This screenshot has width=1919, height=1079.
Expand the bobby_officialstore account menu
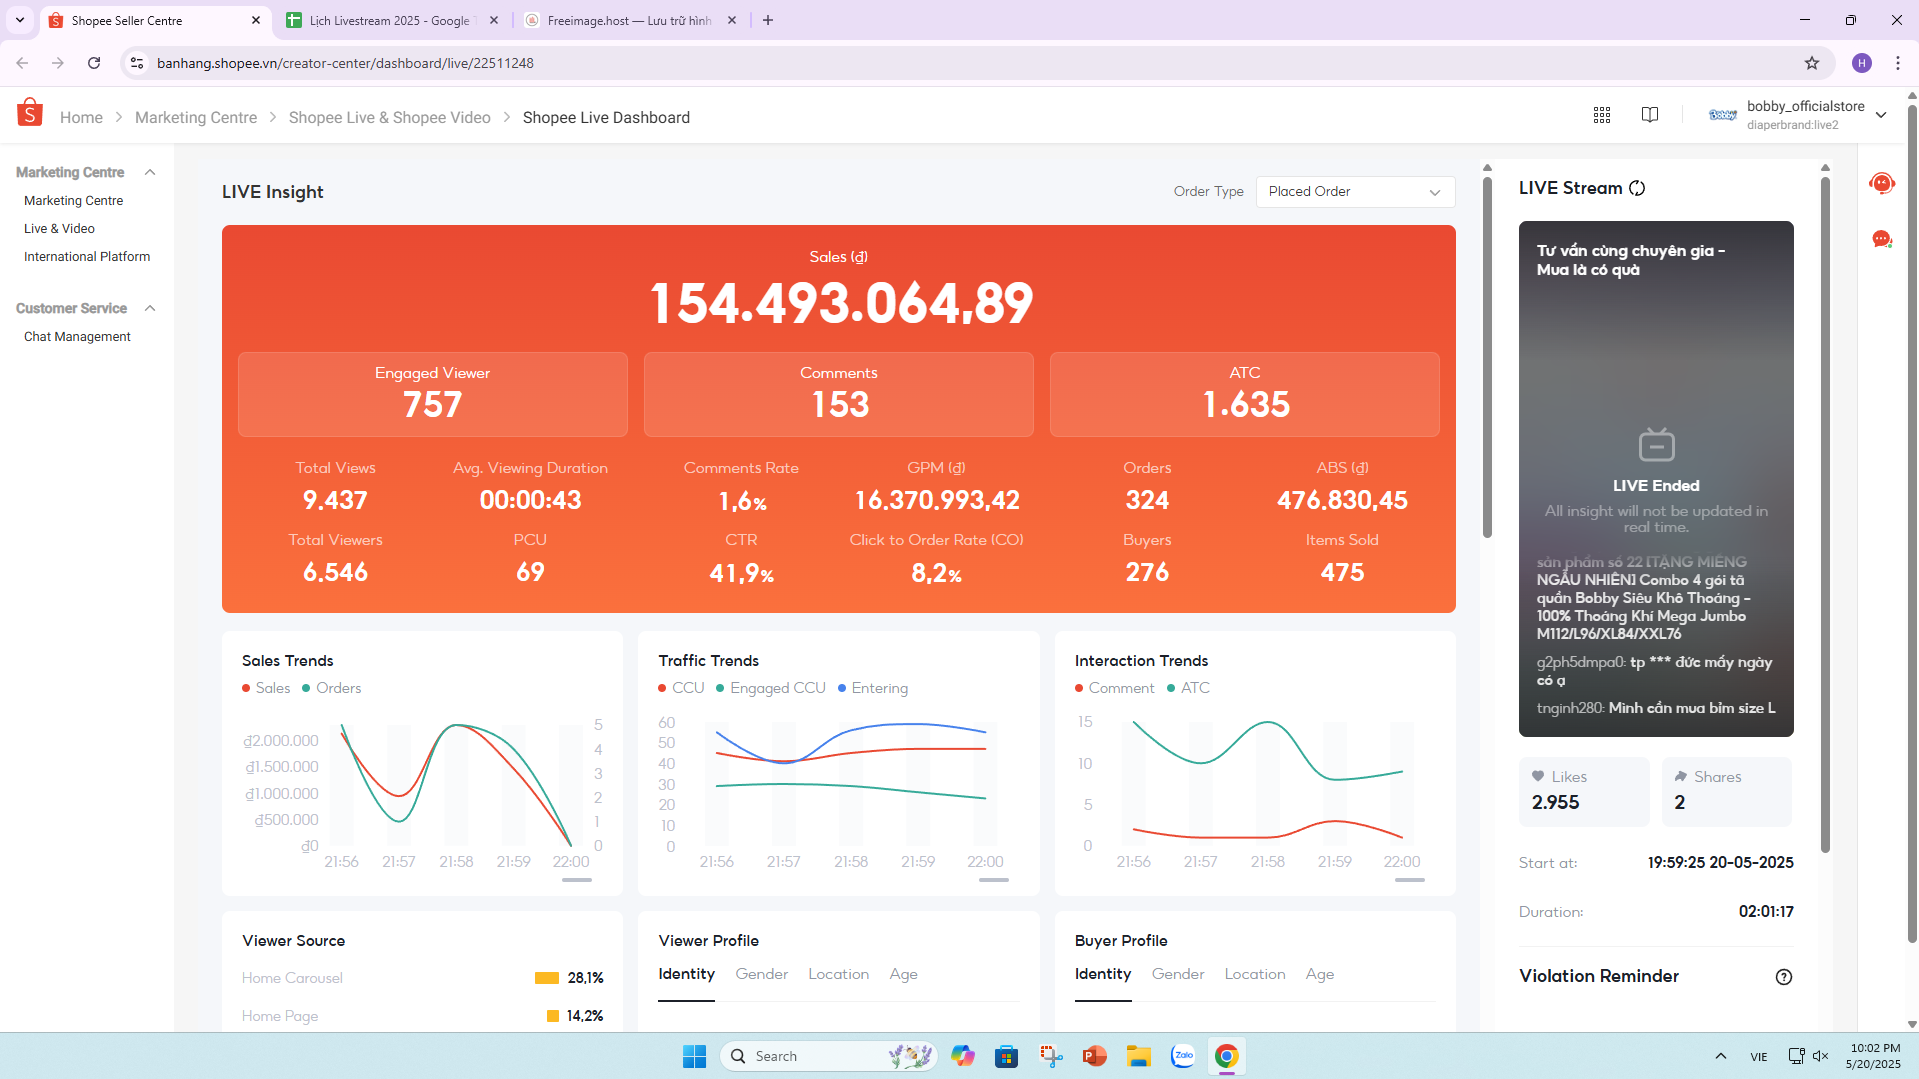[1881, 115]
